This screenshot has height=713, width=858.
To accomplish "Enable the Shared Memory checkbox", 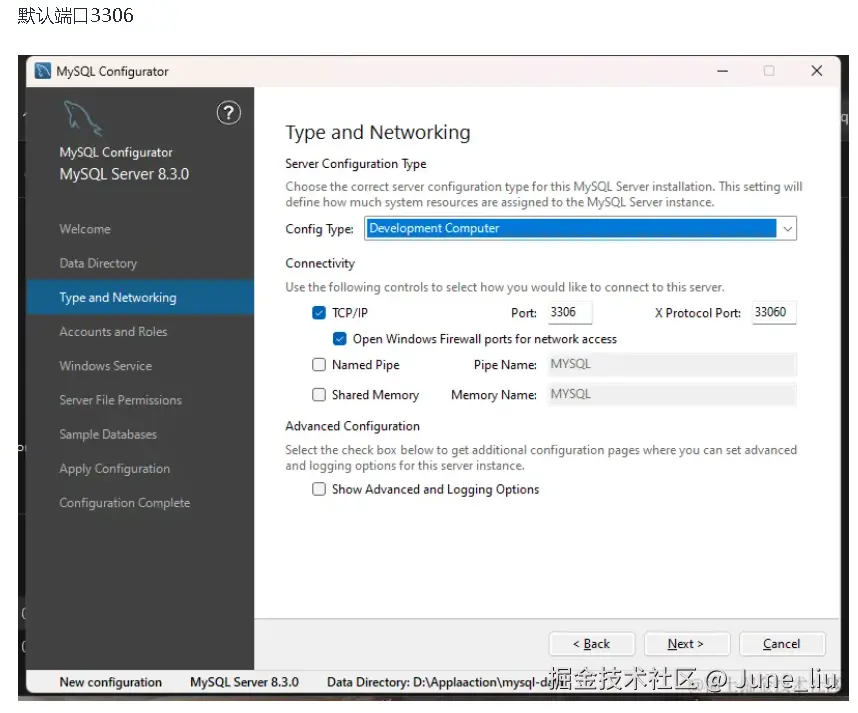I will pos(318,395).
